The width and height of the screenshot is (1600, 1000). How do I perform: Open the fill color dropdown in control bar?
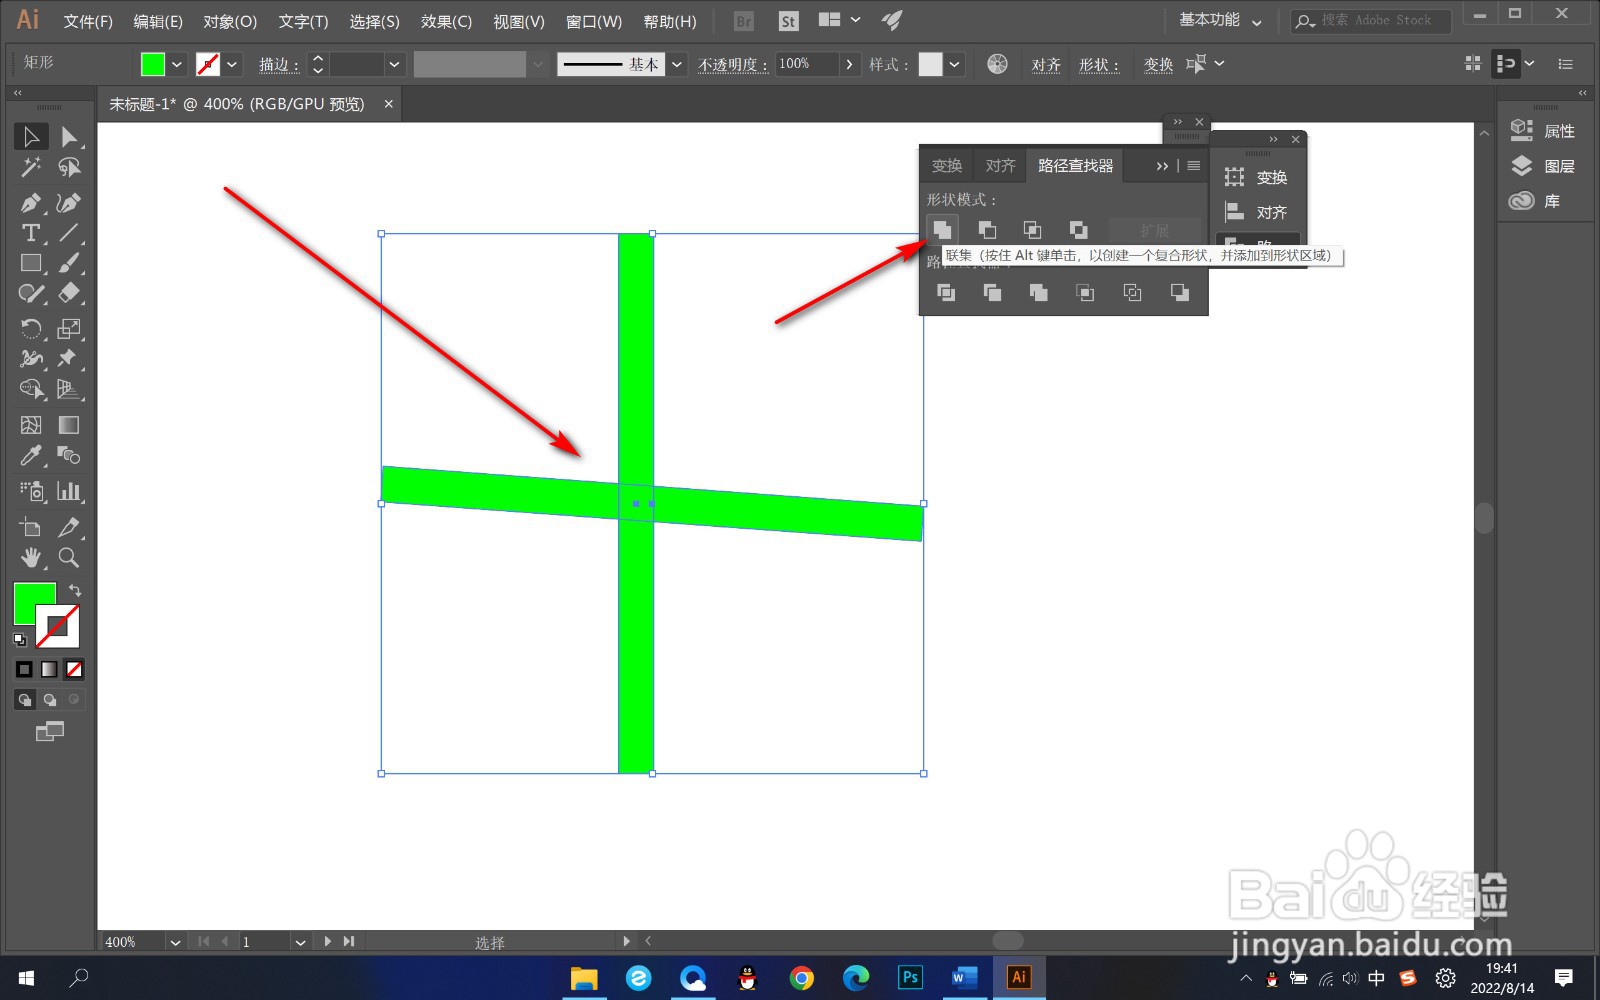click(x=177, y=64)
